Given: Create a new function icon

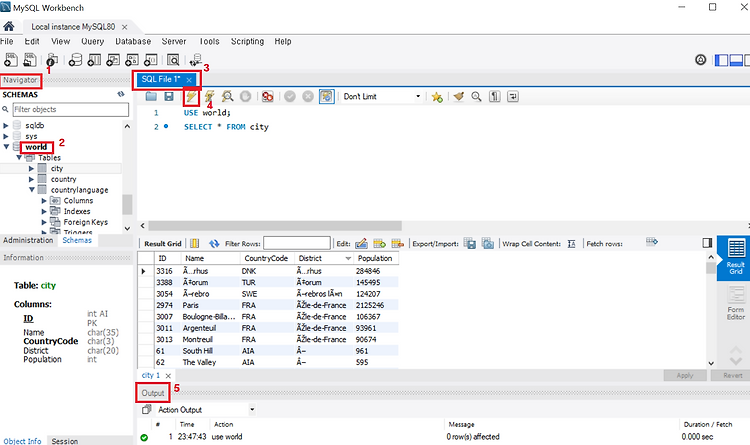Looking at the screenshot, I should (151, 60).
